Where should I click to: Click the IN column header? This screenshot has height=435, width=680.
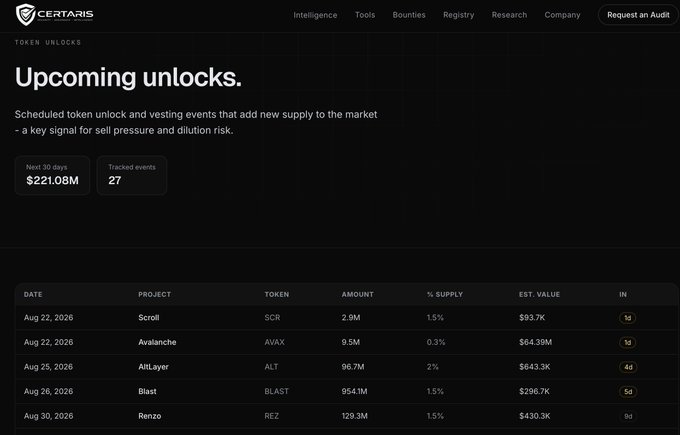[x=623, y=294]
